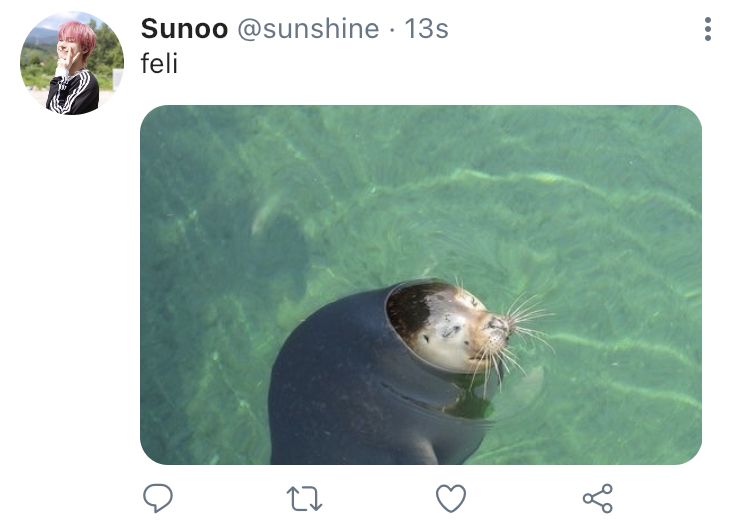Like the tweet using the heart icon

[451, 498]
